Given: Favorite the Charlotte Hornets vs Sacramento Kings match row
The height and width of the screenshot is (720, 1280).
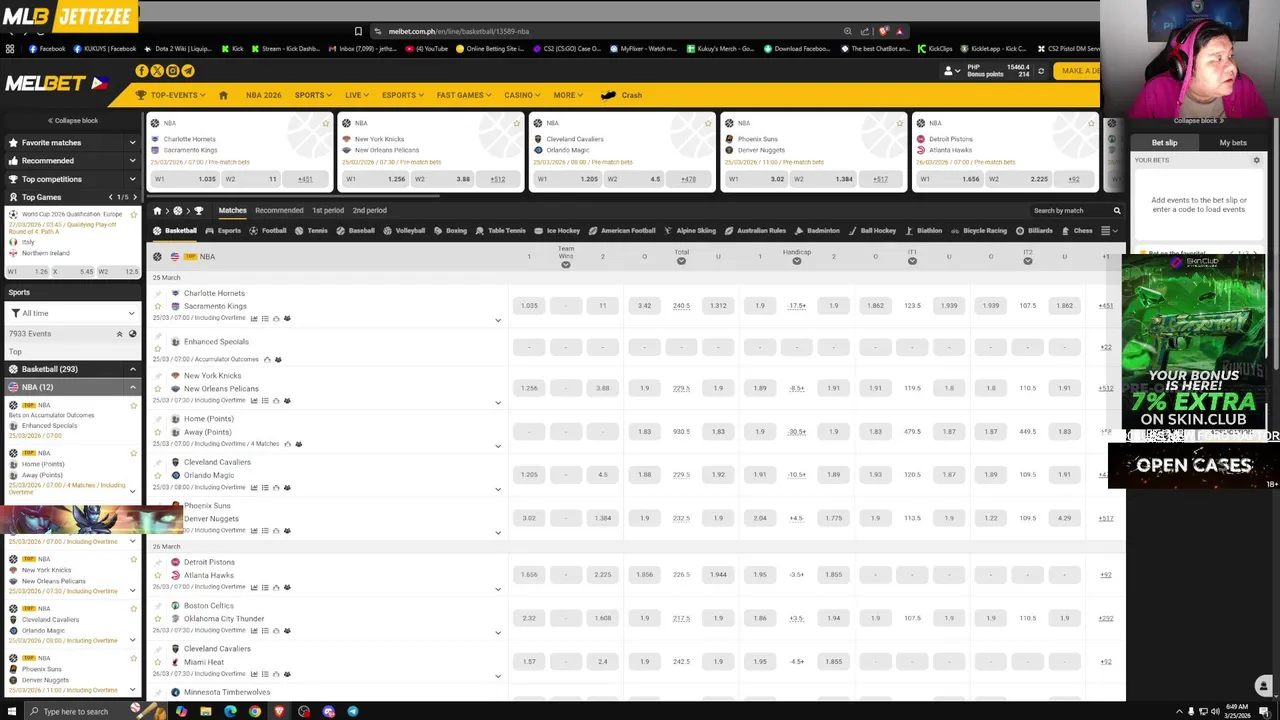Looking at the screenshot, I should 157,306.
